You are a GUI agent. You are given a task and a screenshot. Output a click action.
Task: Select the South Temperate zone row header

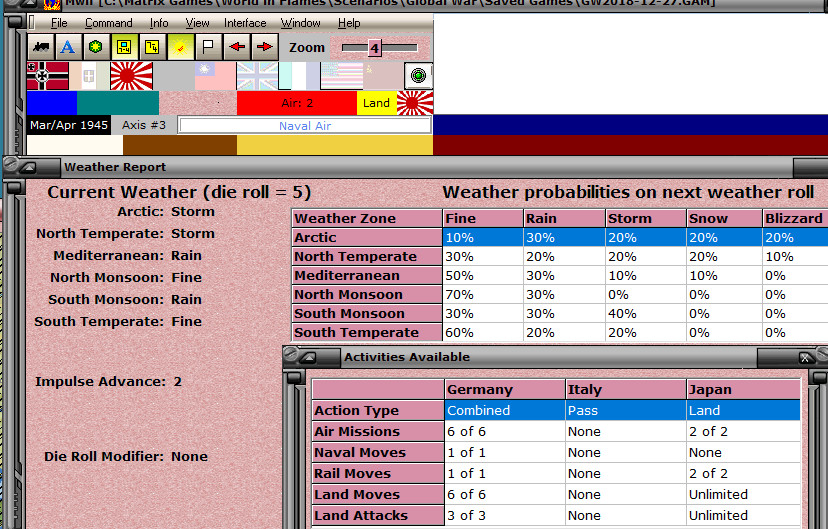click(x=367, y=333)
